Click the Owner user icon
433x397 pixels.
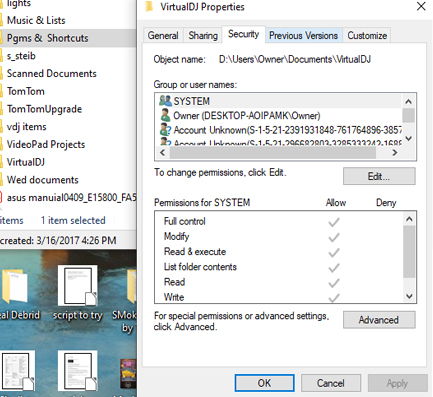[x=165, y=115]
